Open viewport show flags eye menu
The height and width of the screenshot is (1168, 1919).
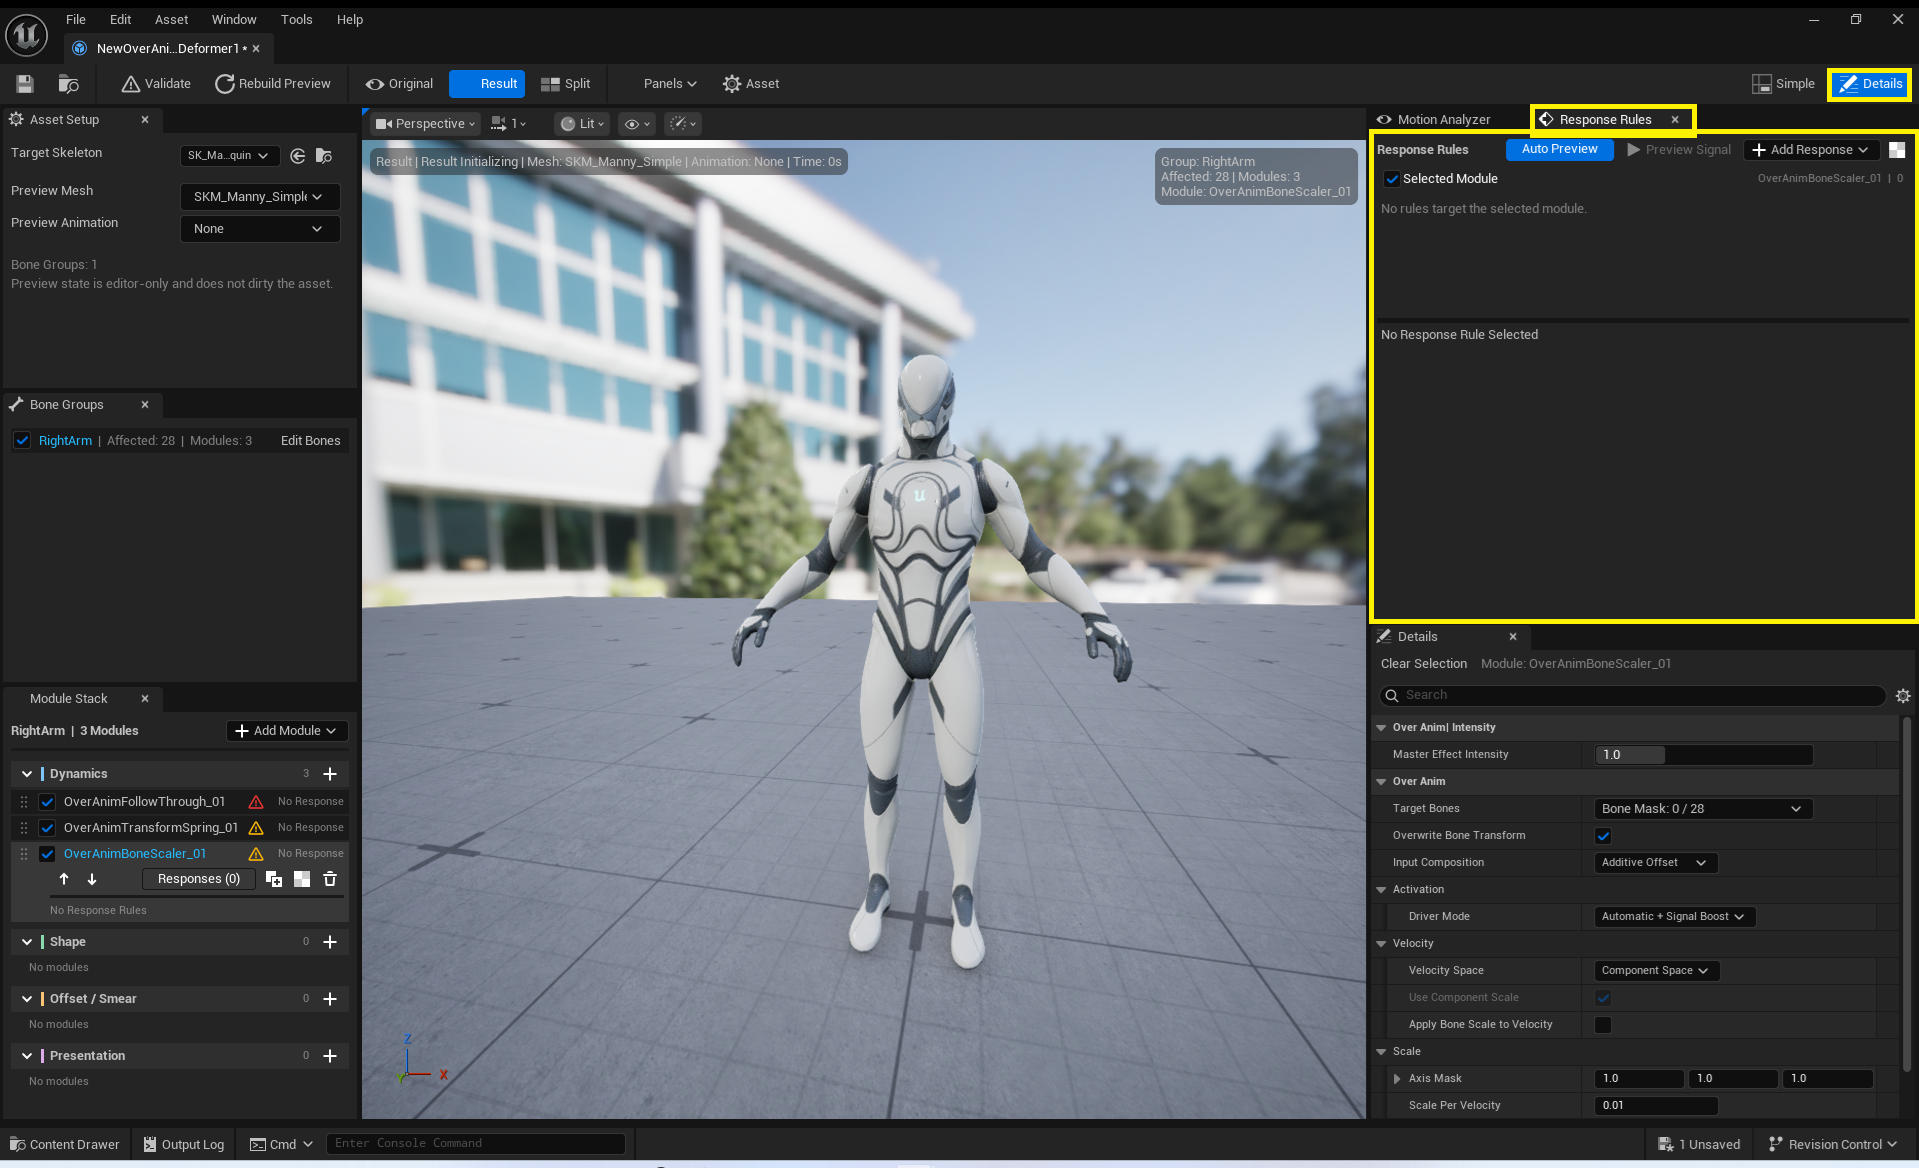coord(636,124)
